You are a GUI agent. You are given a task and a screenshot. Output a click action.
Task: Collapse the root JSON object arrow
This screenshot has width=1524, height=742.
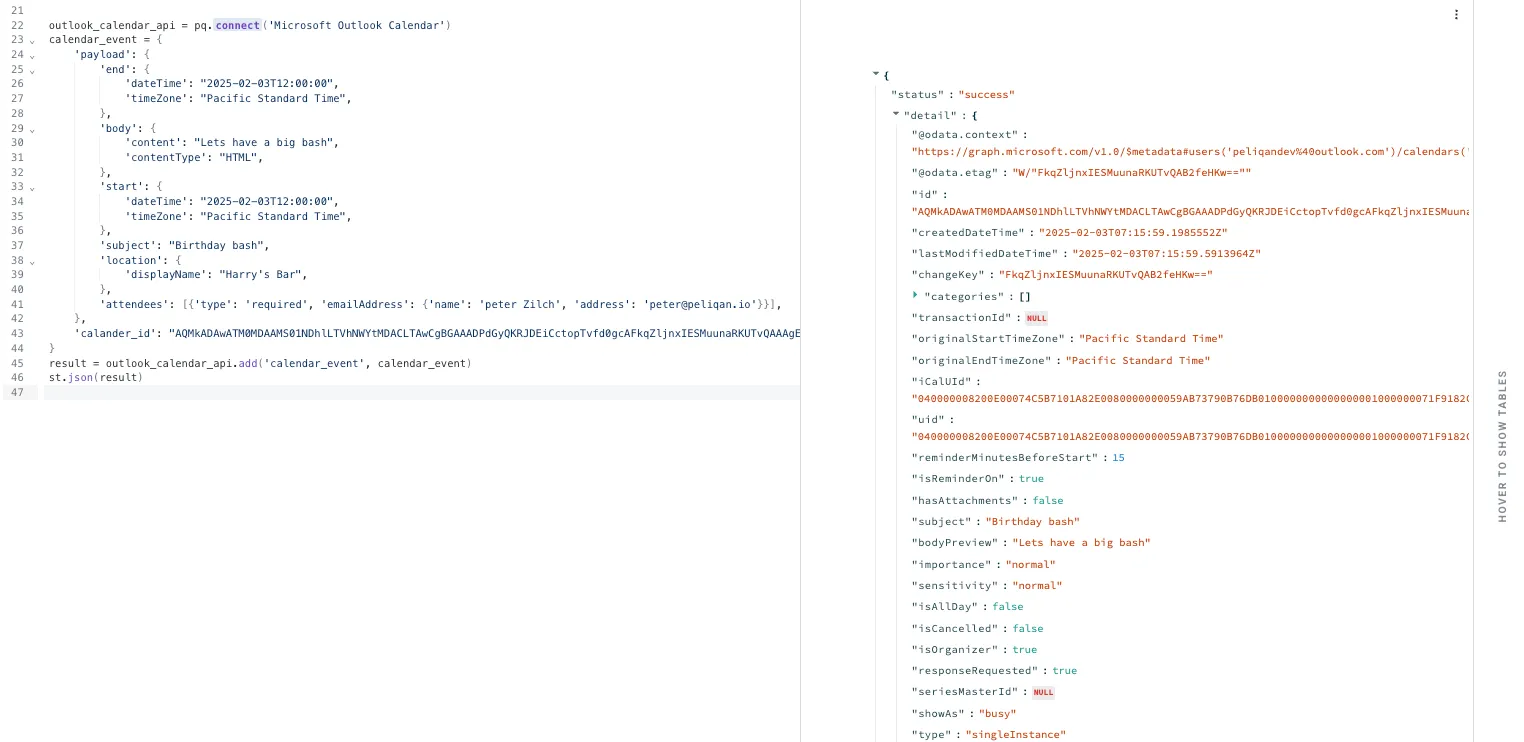click(876, 74)
